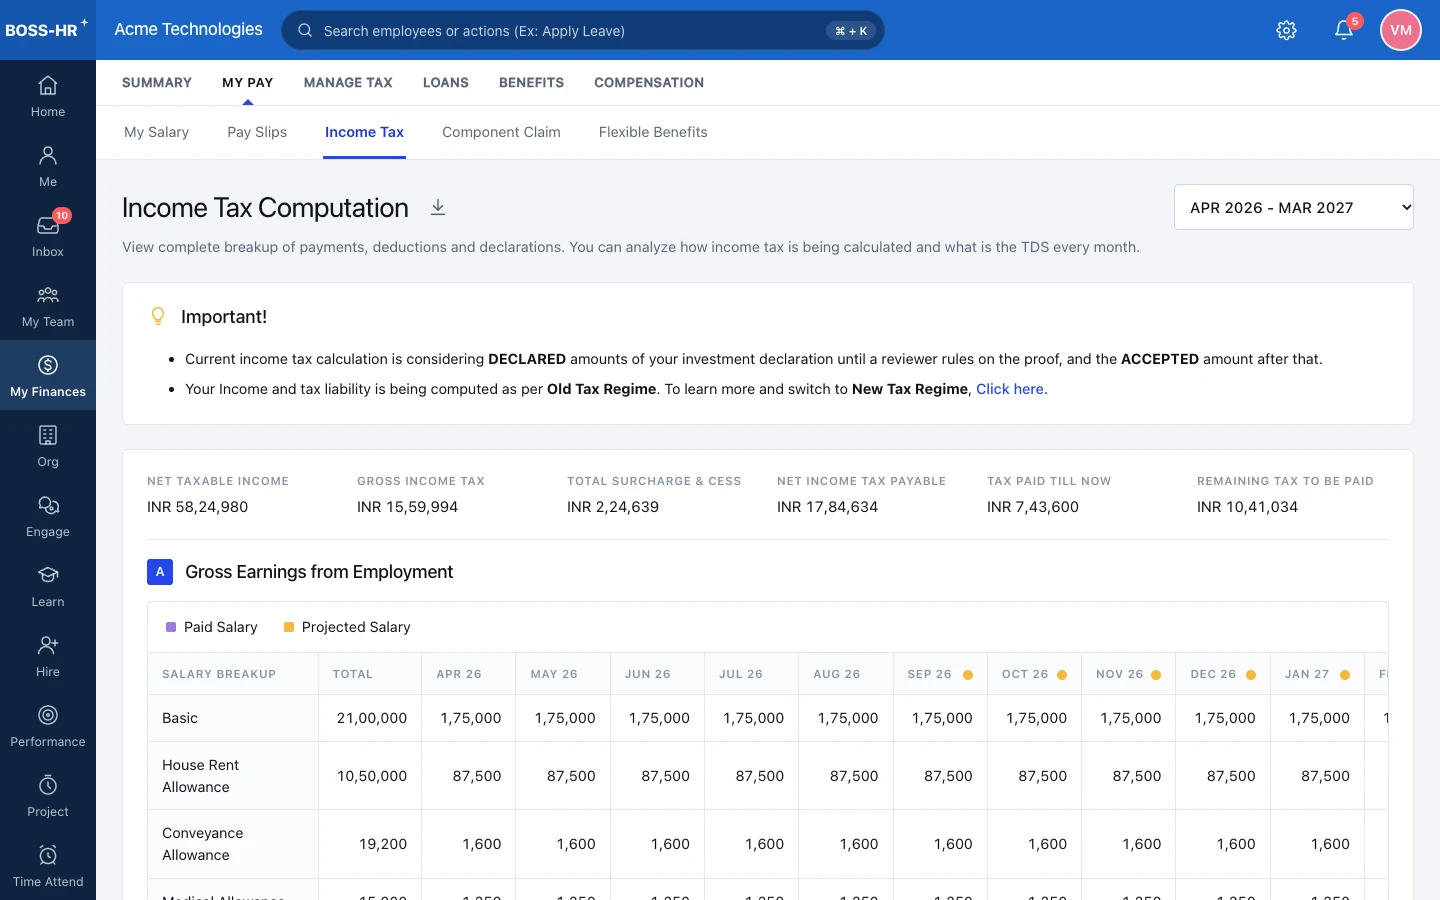Focus the search employees or actions field
This screenshot has width=1440, height=900.
point(583,30)
